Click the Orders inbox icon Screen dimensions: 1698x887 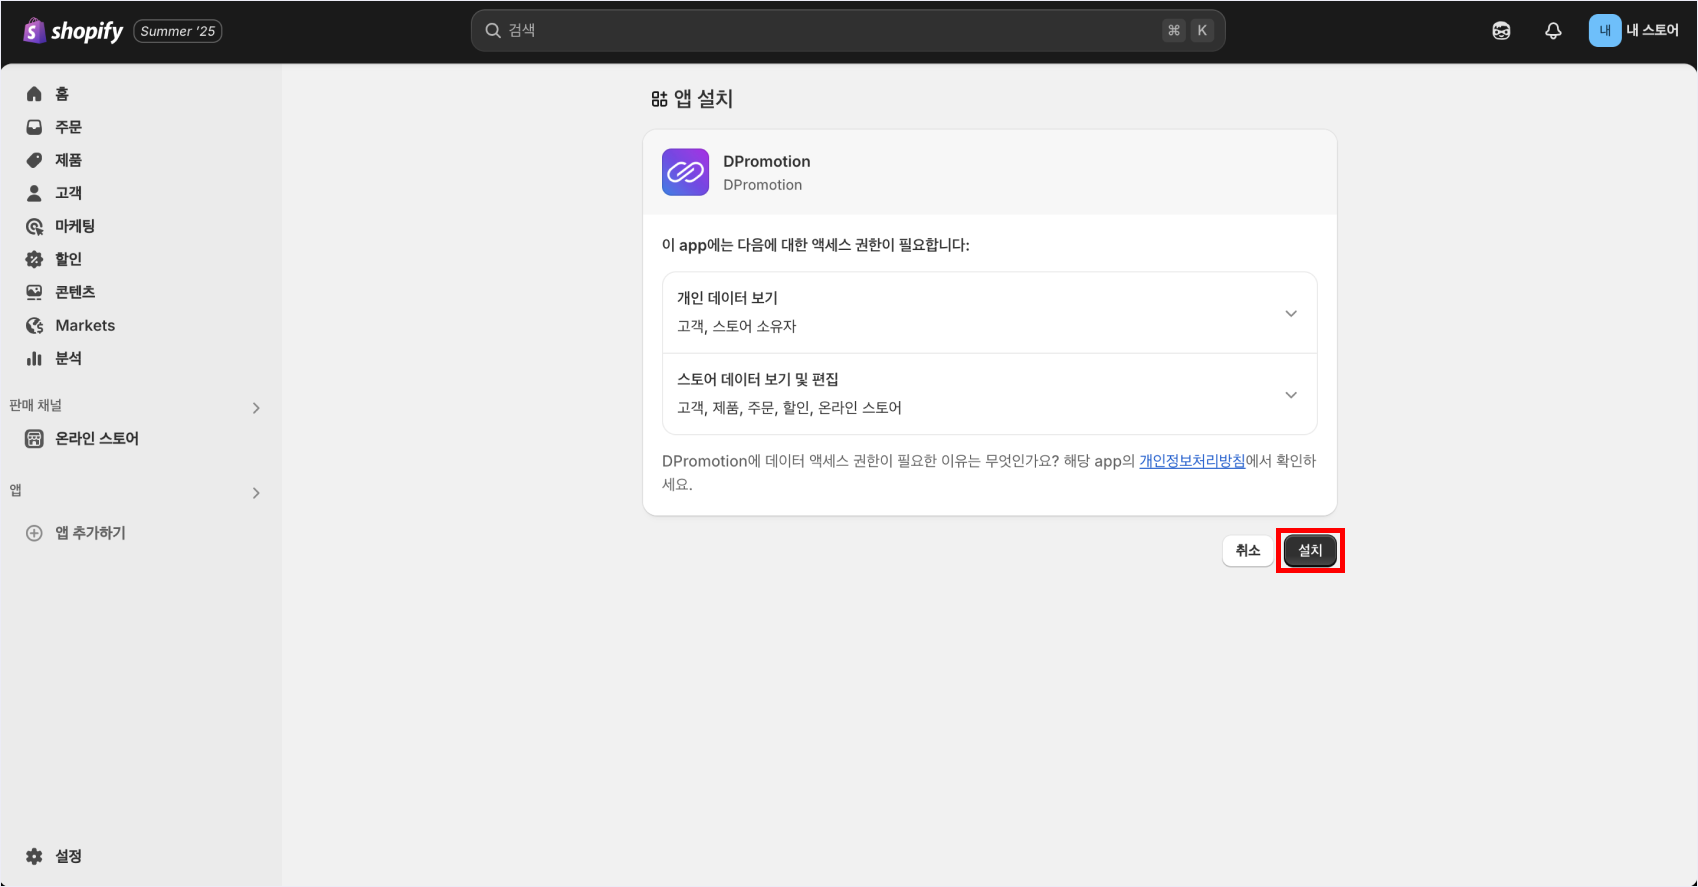[34, 127]
